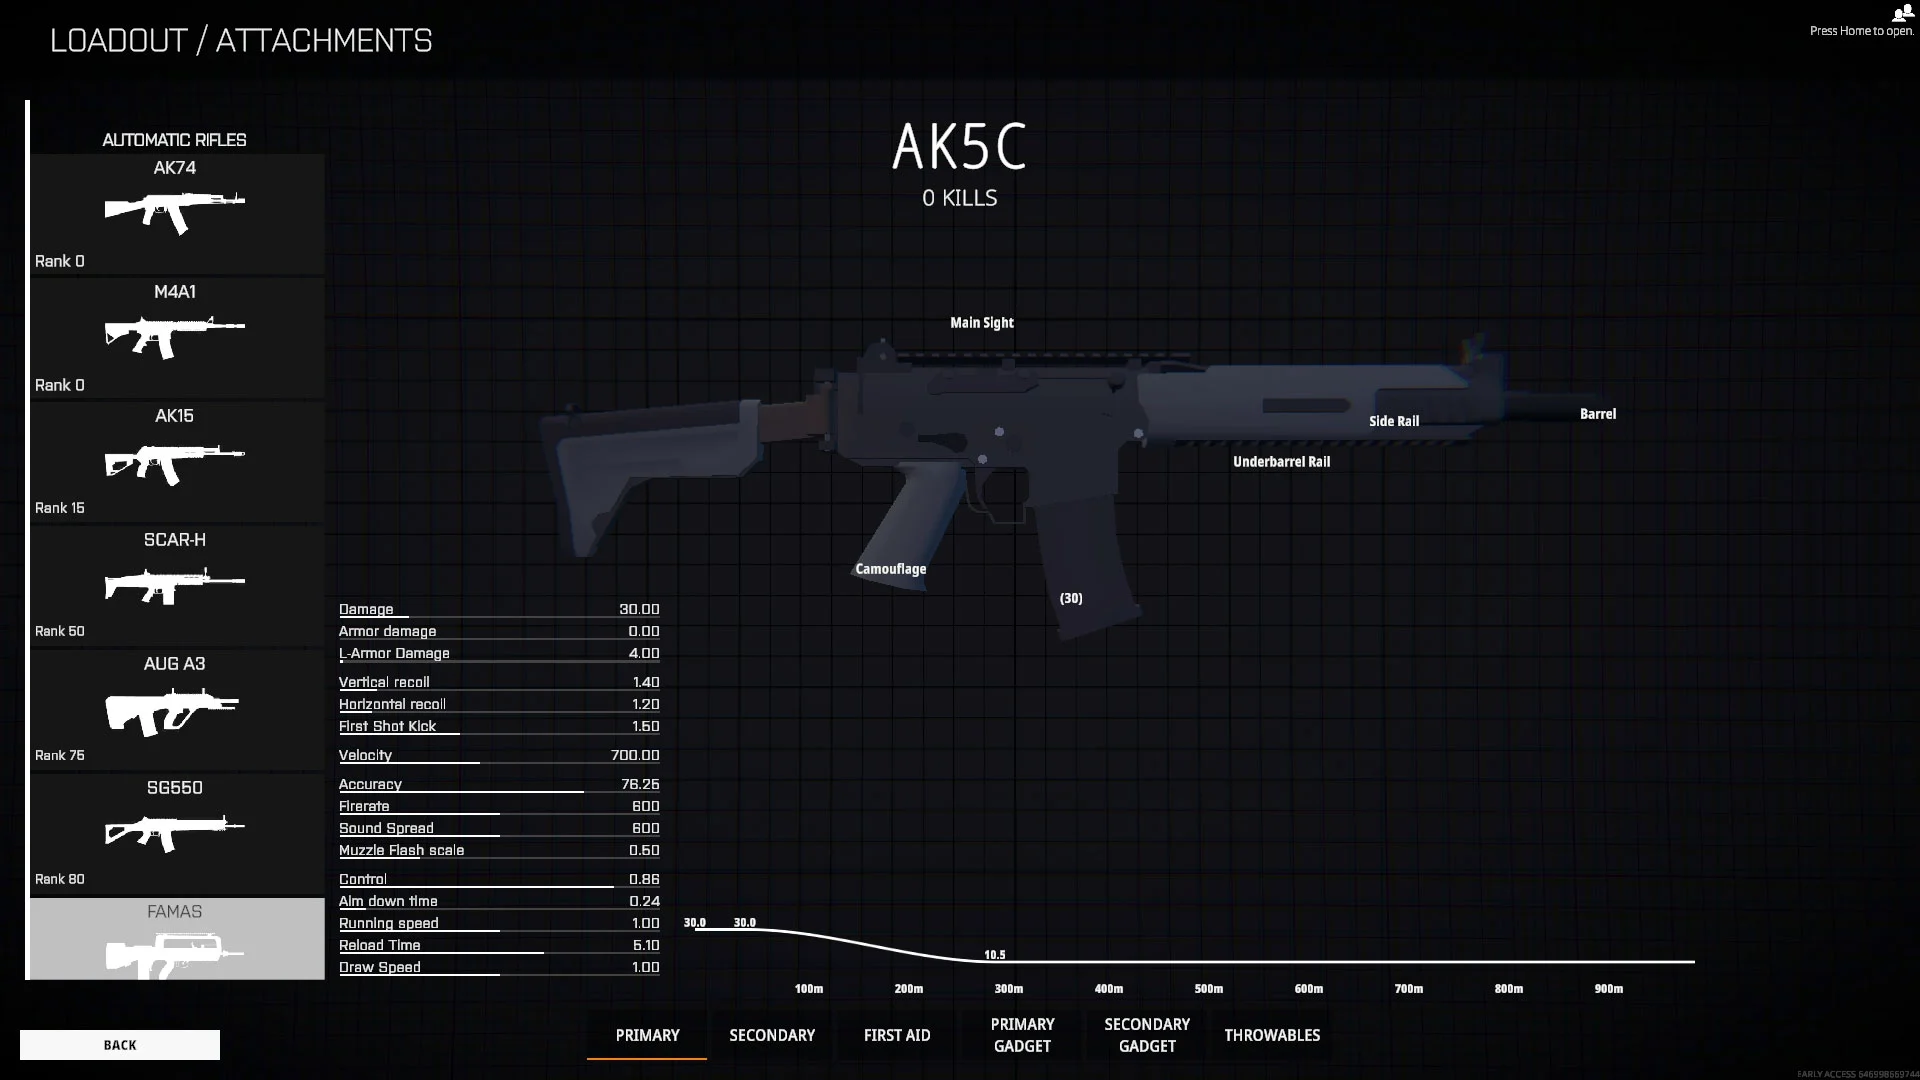The height and width of the screenshot is (1080, 1920).
Task: Select the SG550 rifle from sidebar
Action: click(173, 833)
